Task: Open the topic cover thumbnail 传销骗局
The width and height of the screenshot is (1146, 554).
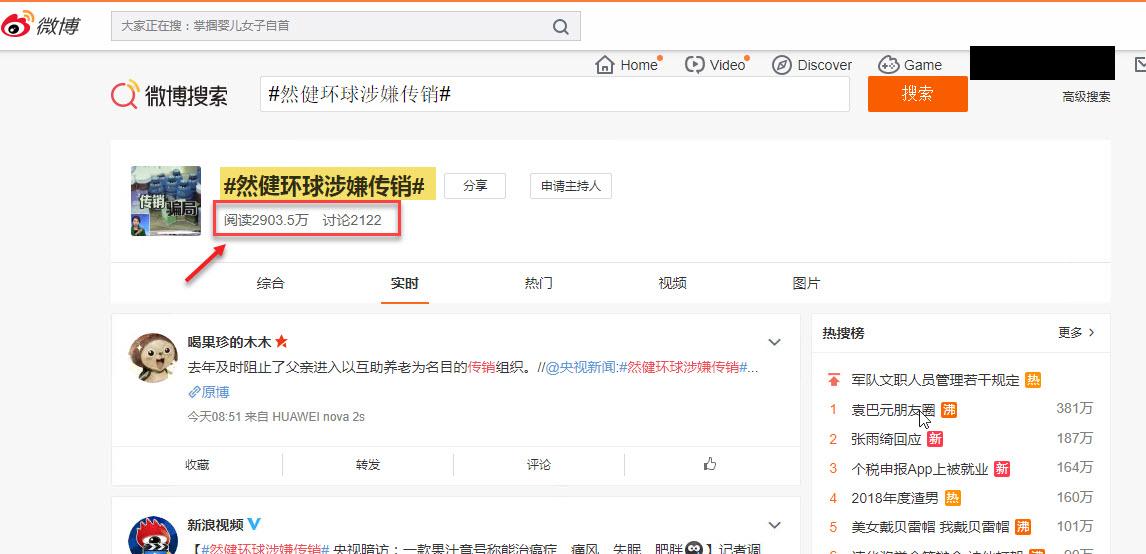Action: click(x=166, y=201)
